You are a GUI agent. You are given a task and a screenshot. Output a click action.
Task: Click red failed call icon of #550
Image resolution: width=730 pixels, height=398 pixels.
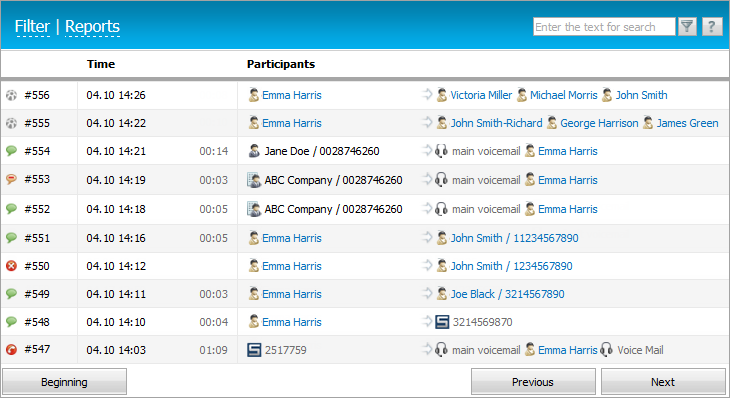(11, 266)
